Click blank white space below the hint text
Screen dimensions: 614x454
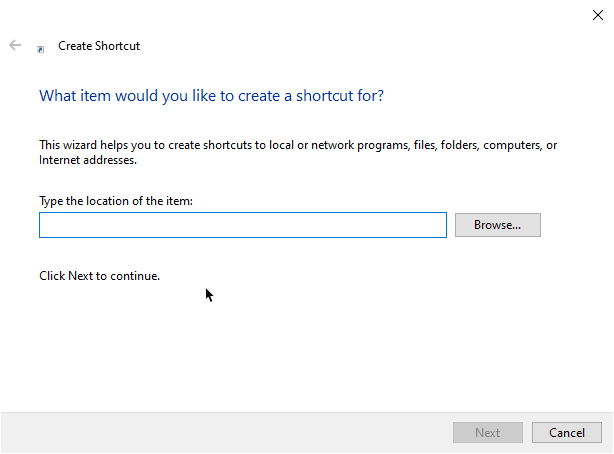point(300,350)
